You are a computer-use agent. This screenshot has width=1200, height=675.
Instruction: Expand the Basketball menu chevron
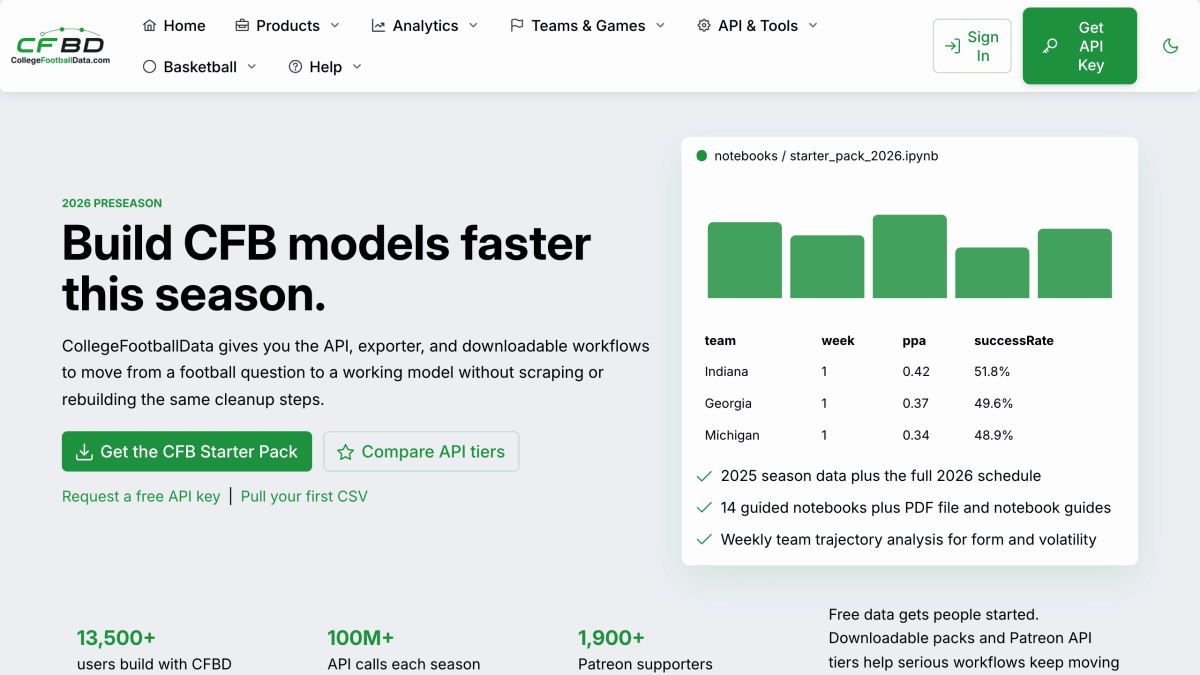[252, 66]
